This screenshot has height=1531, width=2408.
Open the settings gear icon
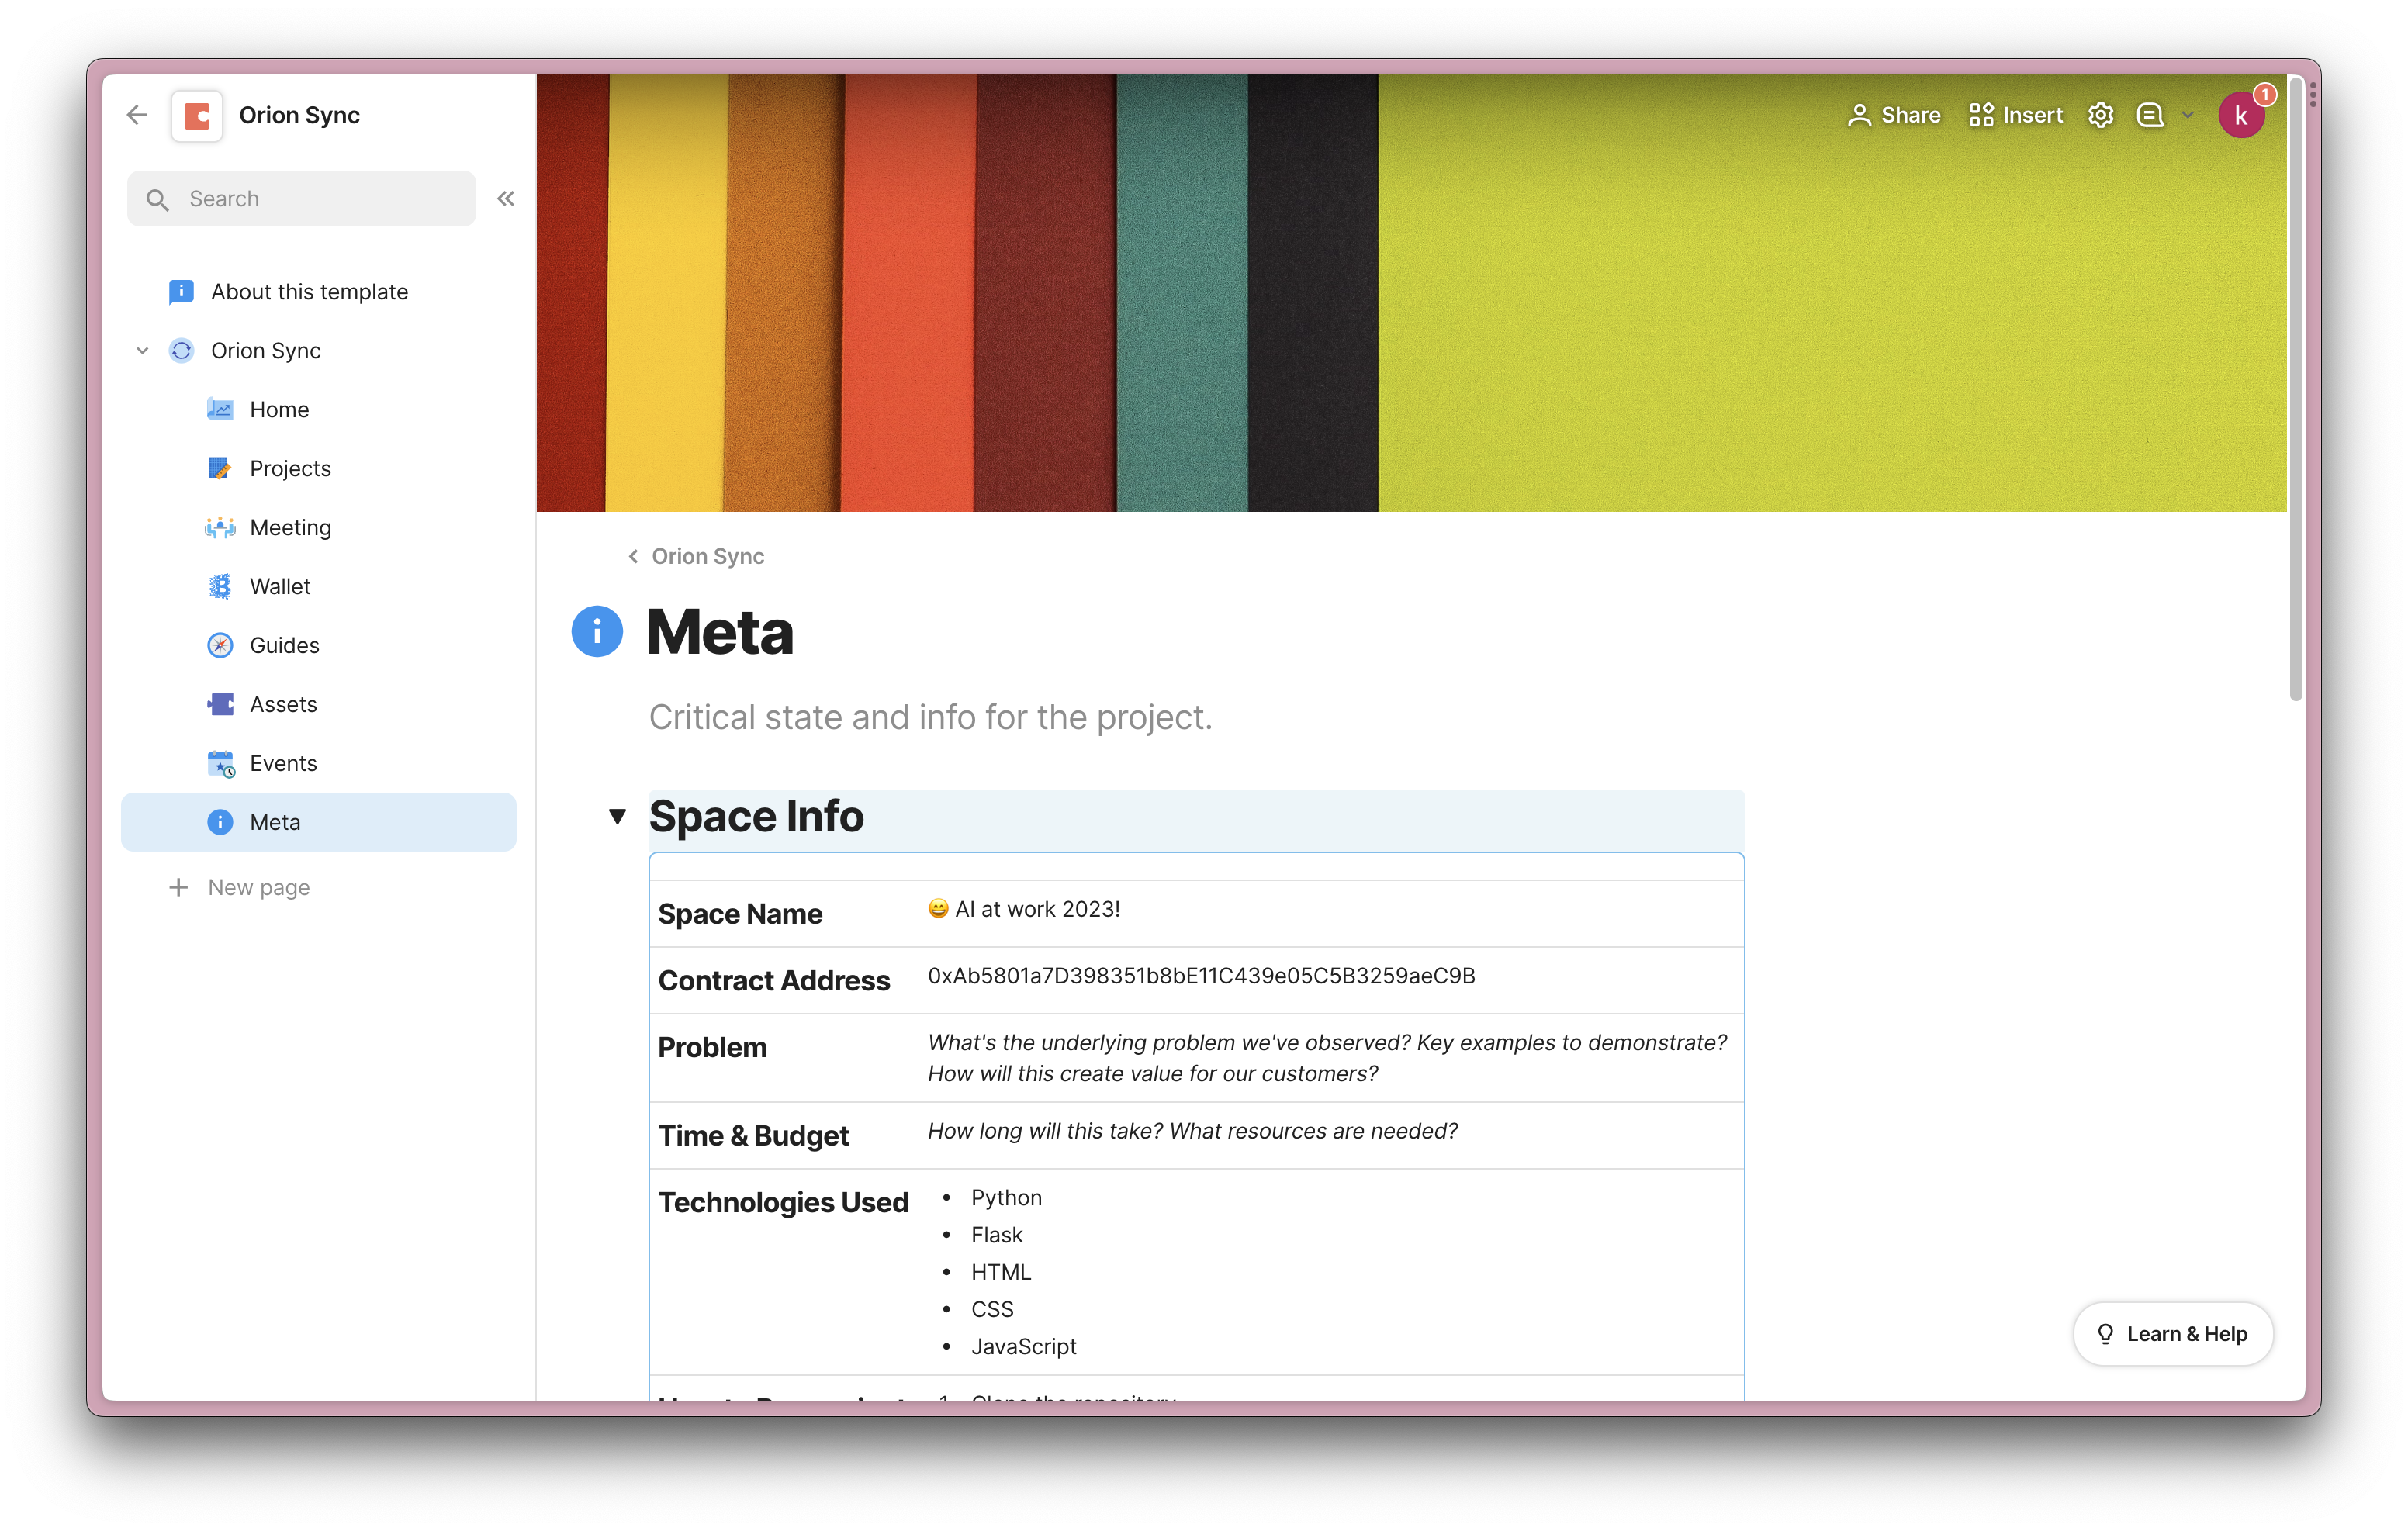point(2100,115)
